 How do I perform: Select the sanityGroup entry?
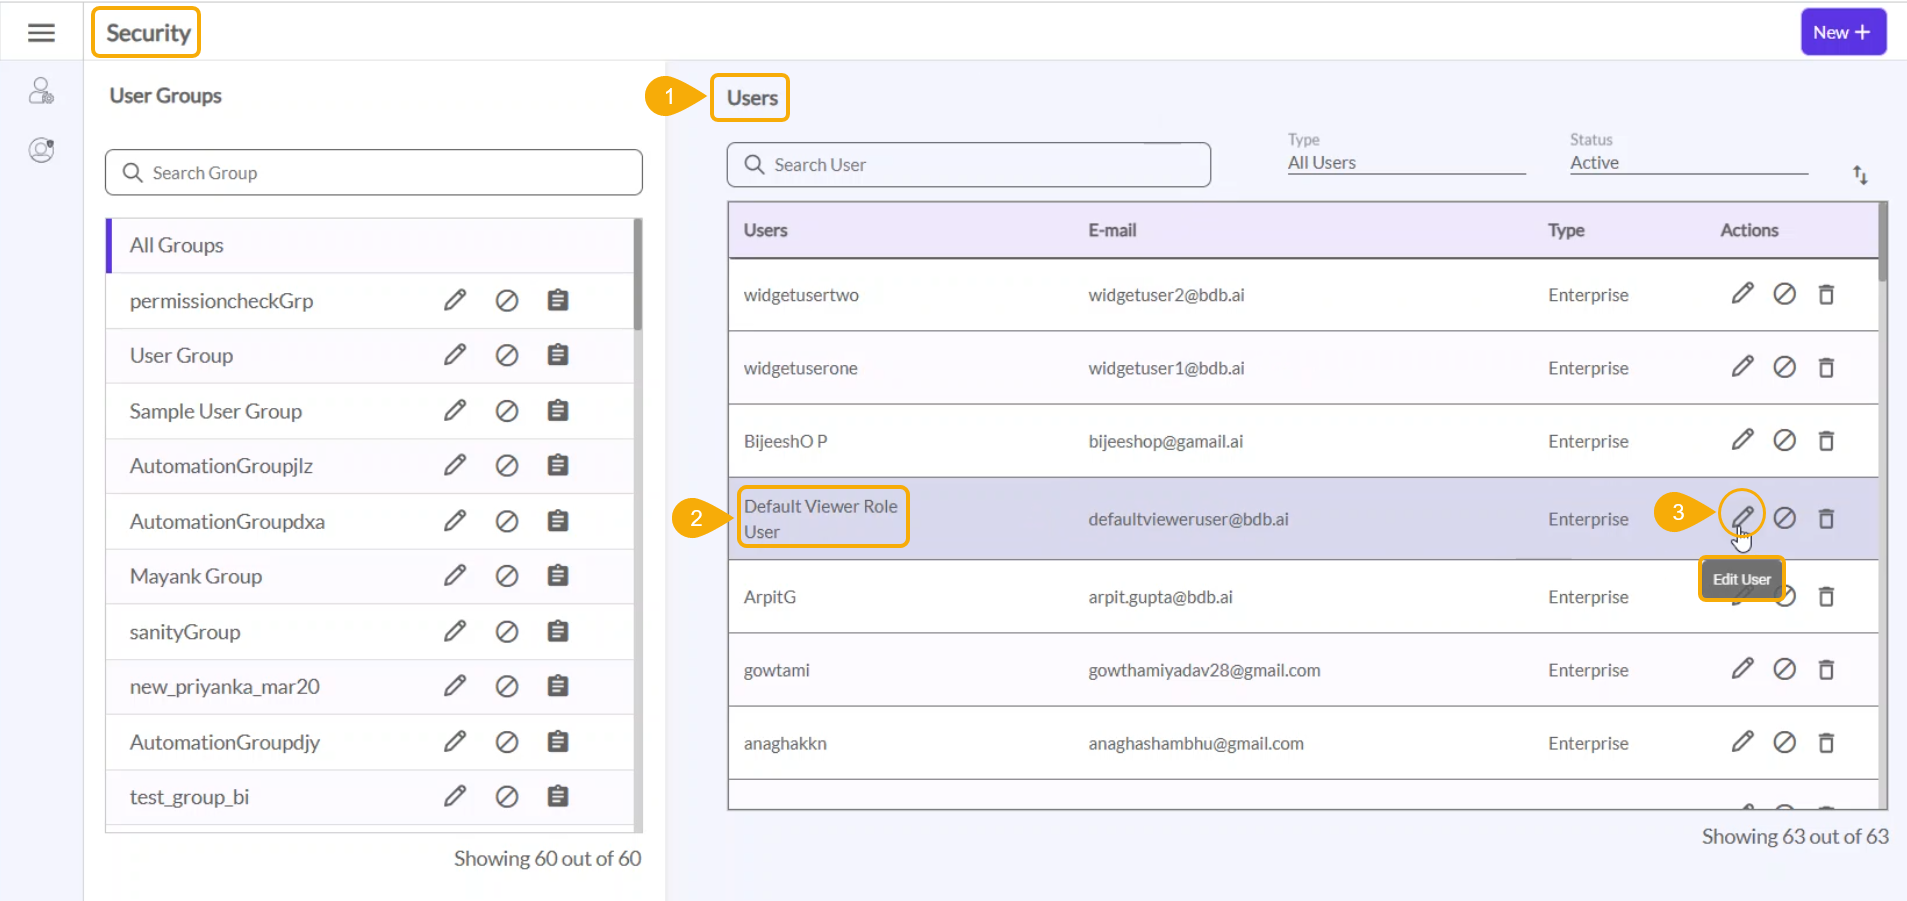[x=185, y=632]
